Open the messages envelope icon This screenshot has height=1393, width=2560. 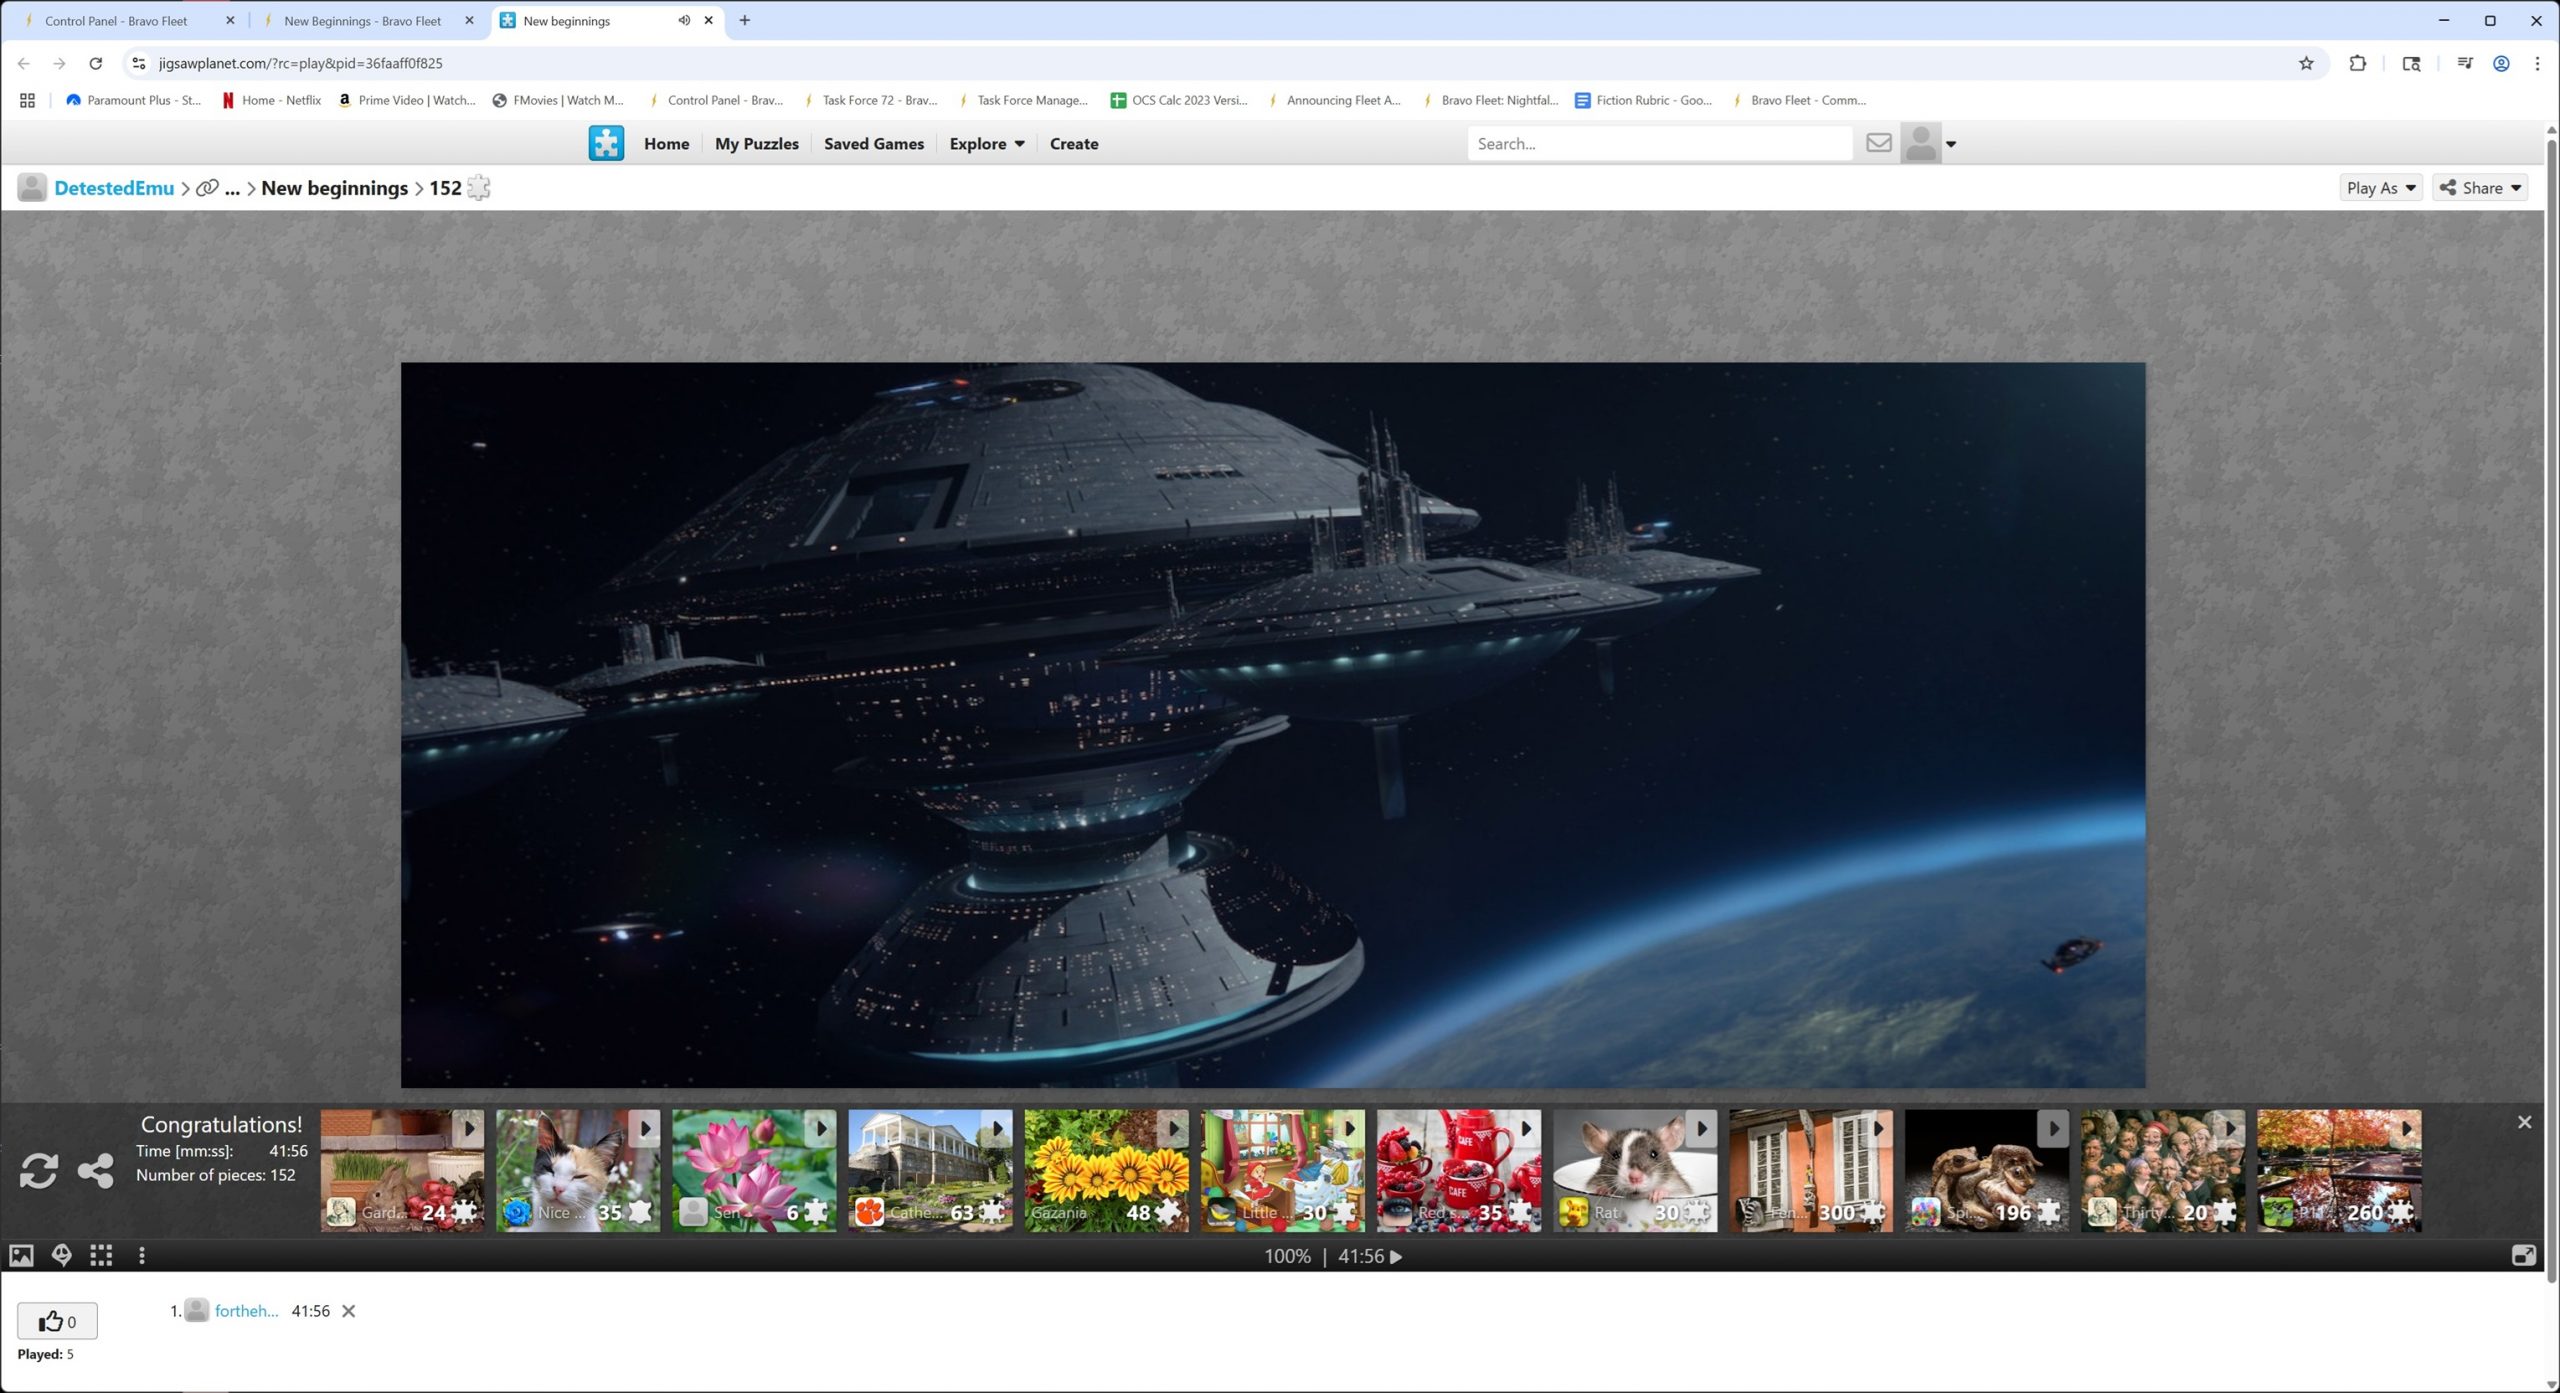(x=1878, y=143)
